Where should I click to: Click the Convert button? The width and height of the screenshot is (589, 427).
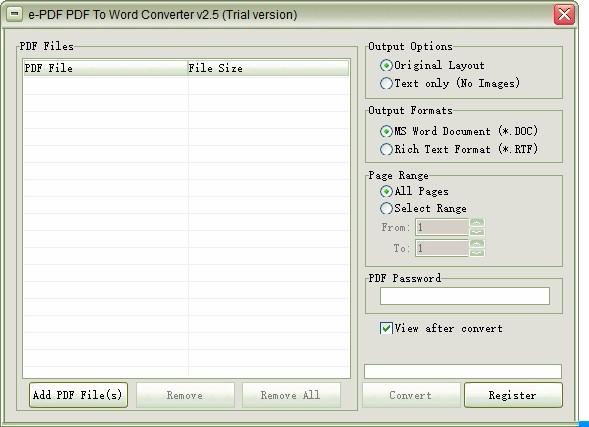click(411, 395)
